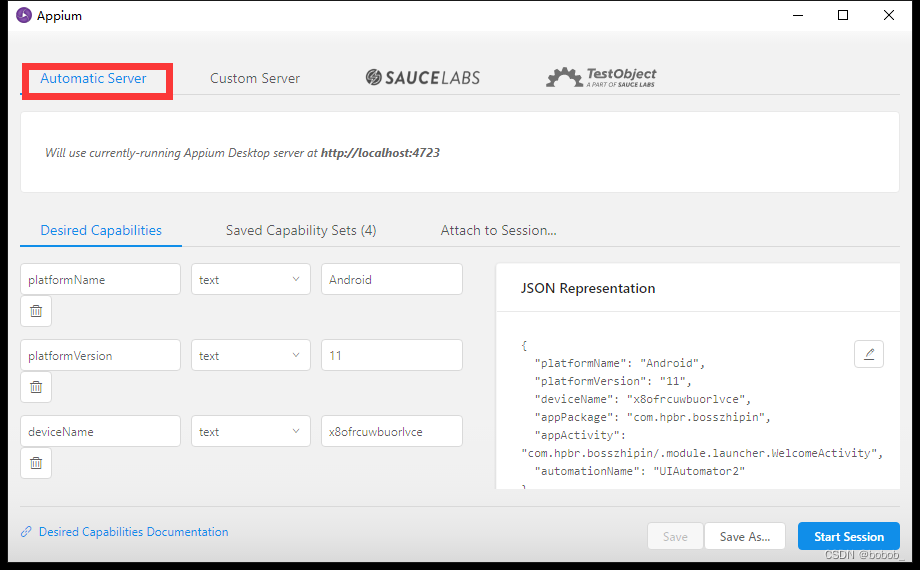The width and height of the screenshot is (920, 570).
Task: Open Saved Capability Sets (4) tab
Action: 301,230
